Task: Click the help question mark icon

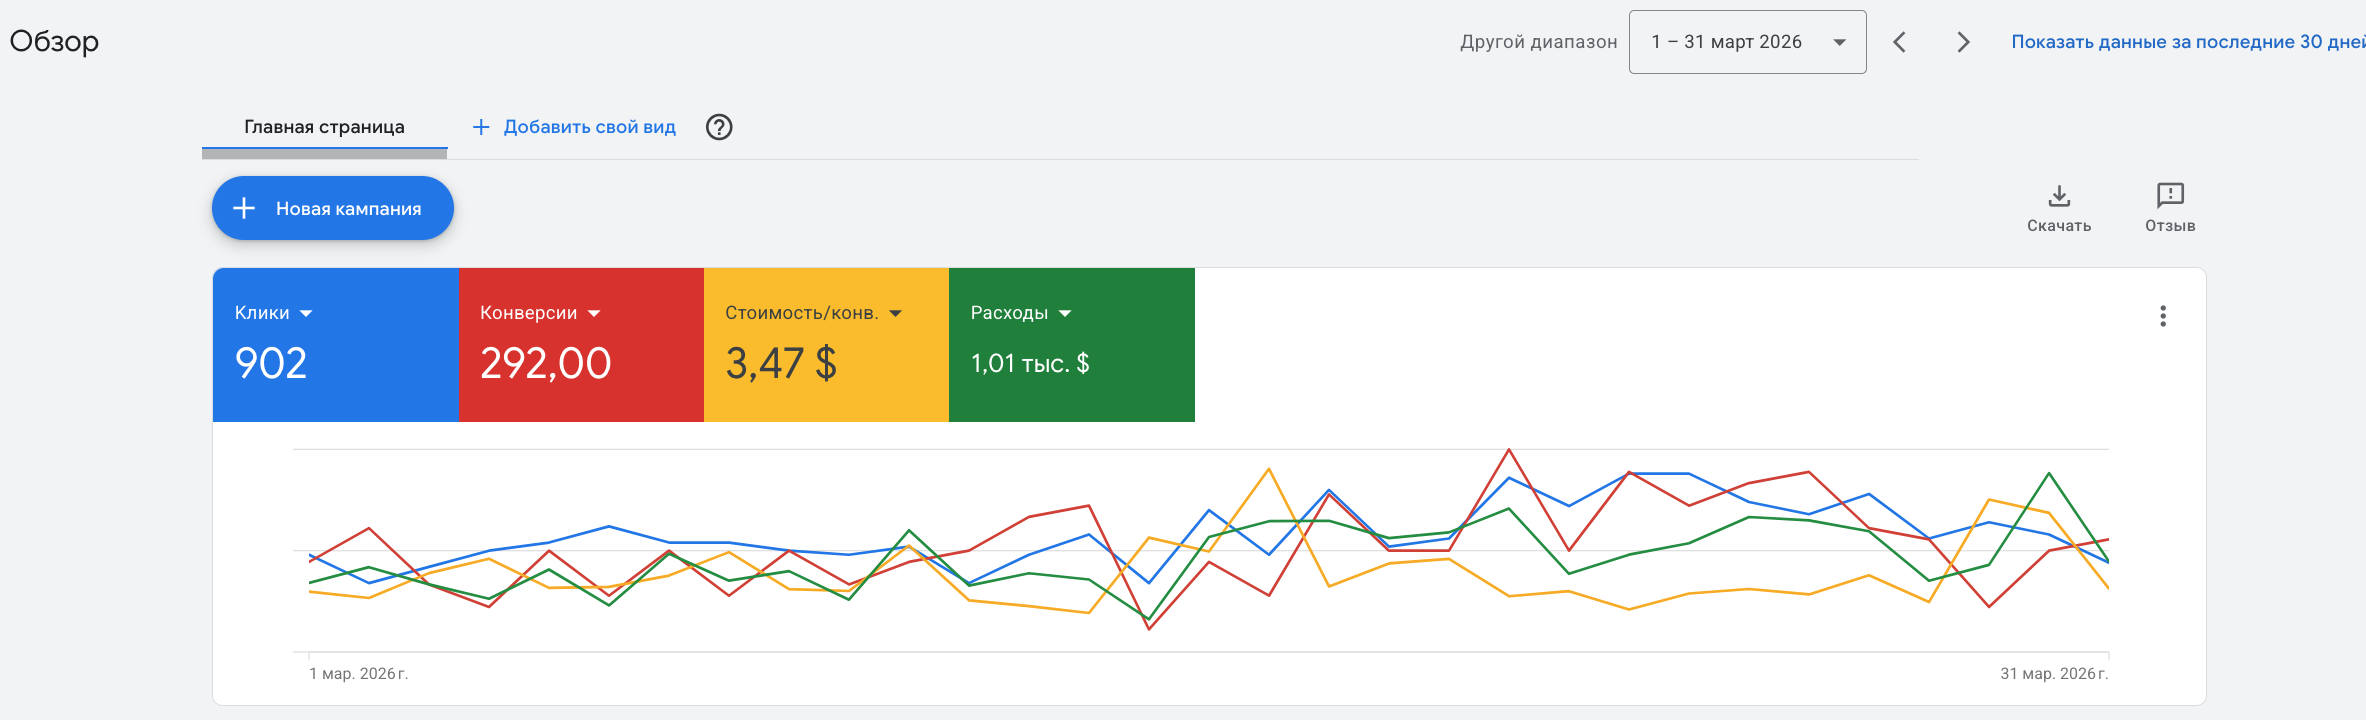Action: pos(719,127)
